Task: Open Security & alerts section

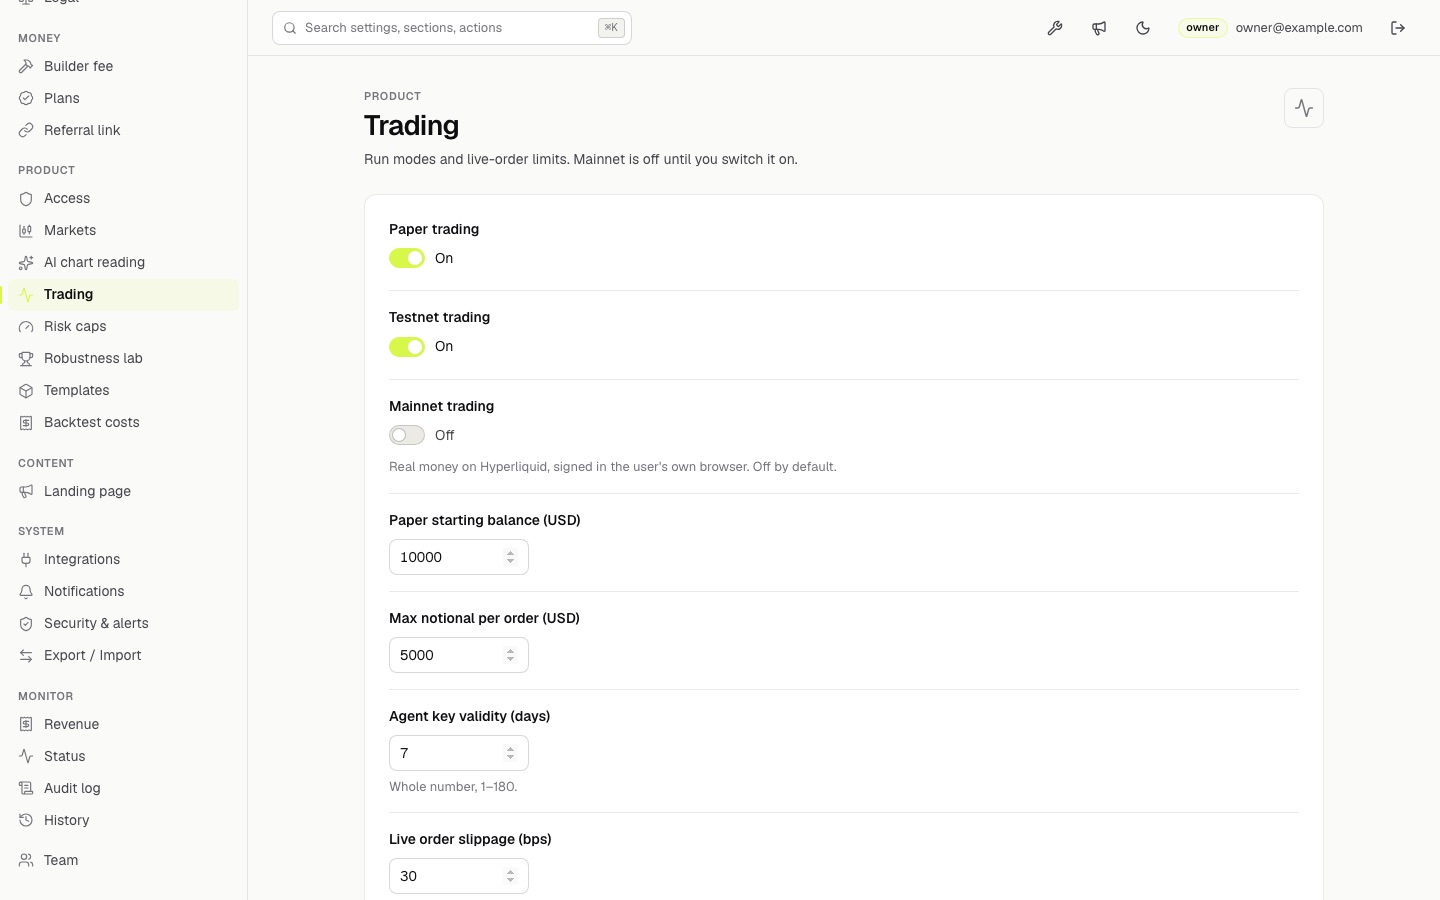Action: (123, 623)
